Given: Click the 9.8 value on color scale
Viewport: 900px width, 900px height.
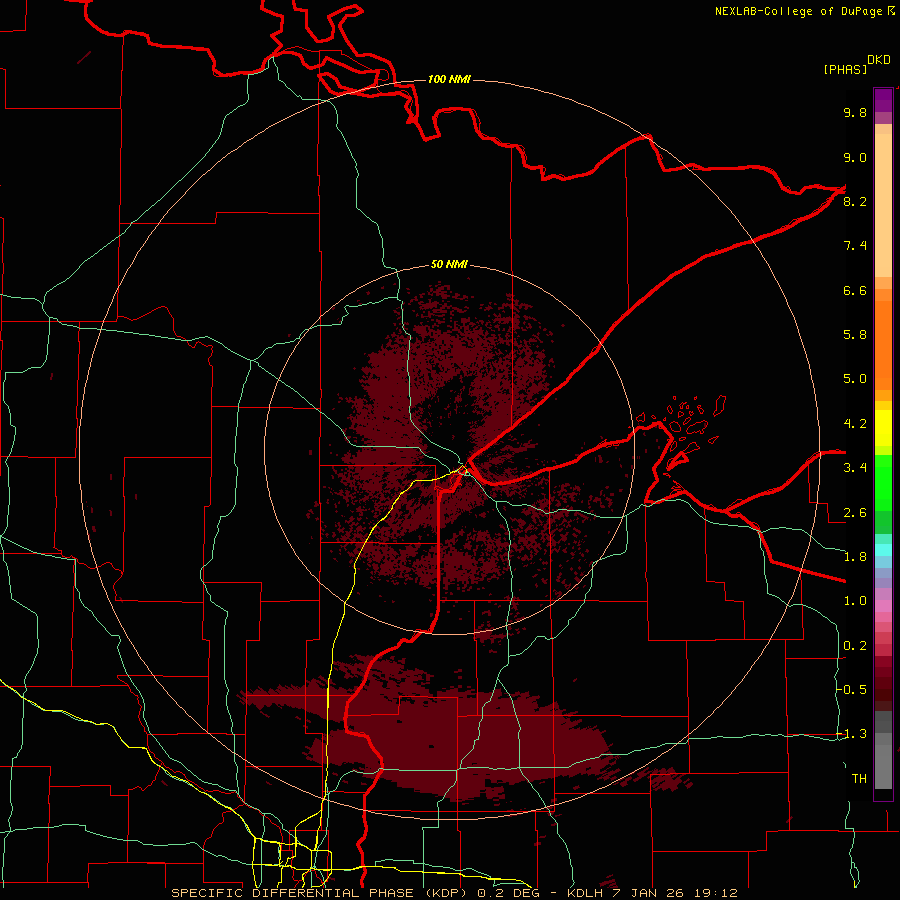Looking at the screenshot, I should coord(855,112).
